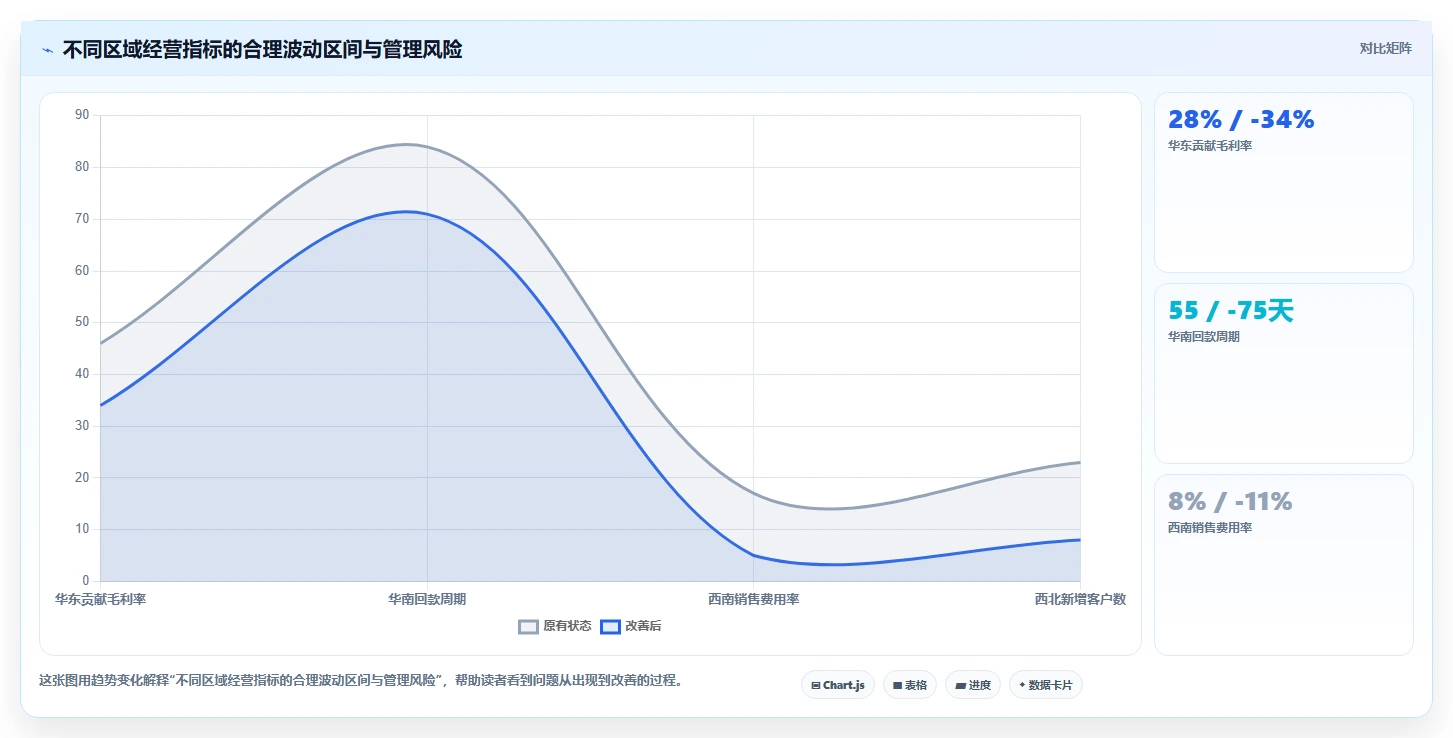Image resolution: width=1453 pixels, height=738 pixels.
Task: Toggle the 改善后 legend swatch
Action: click(x=610, y=627)
